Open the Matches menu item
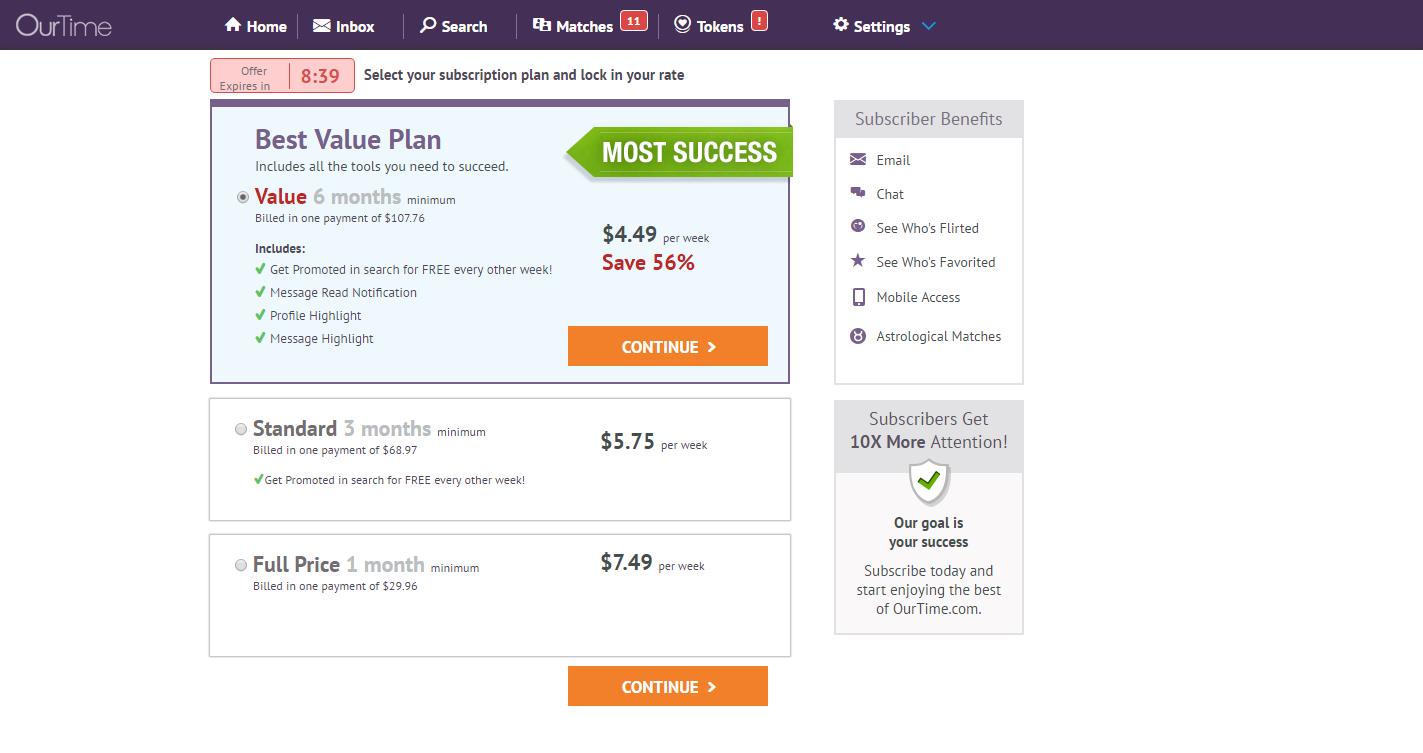Screen dimensions: 1423x753 [x=573, y=26]
